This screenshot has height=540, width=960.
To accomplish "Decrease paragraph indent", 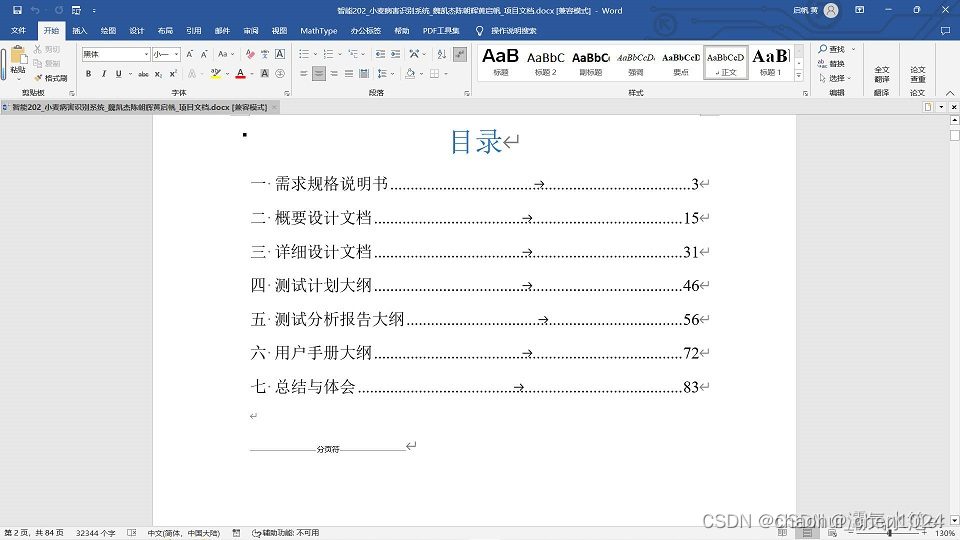I will pyautogui.click(x=380, y=54).
